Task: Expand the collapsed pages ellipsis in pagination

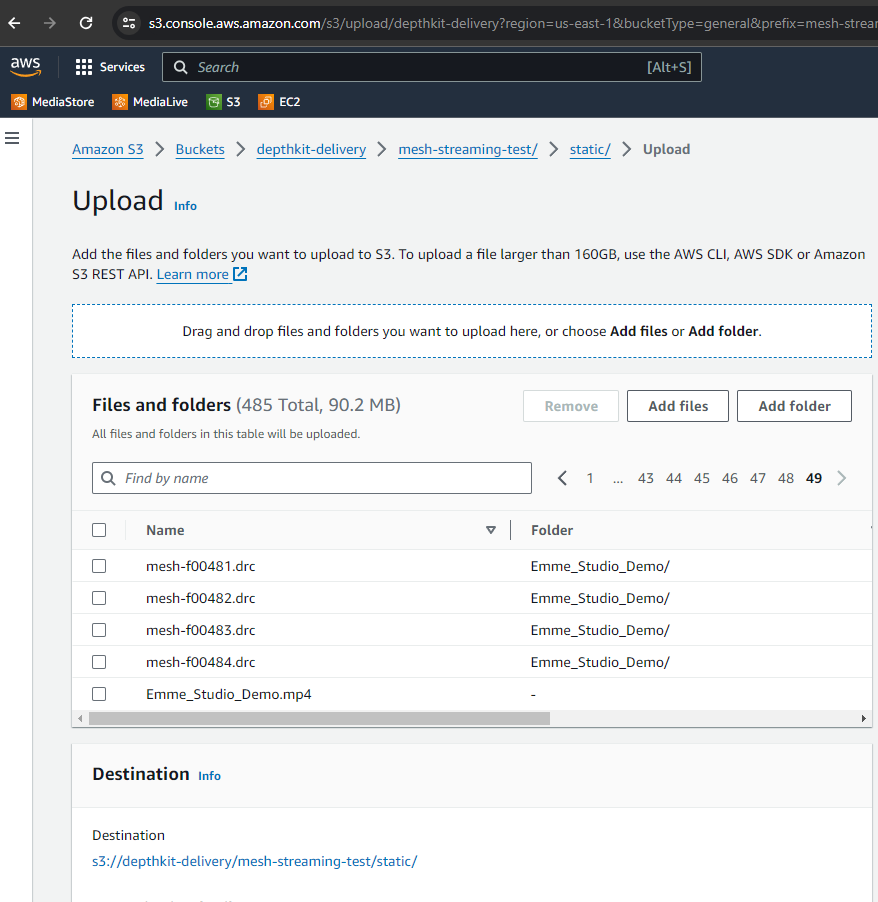Action: point(618,479)
